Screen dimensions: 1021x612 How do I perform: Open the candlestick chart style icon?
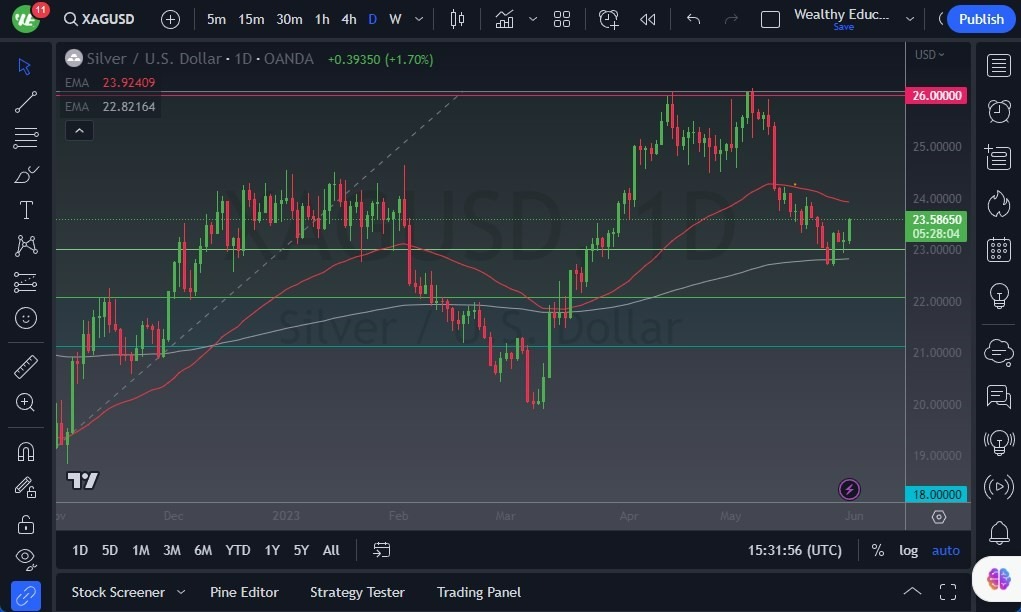(x=458, y=19)
